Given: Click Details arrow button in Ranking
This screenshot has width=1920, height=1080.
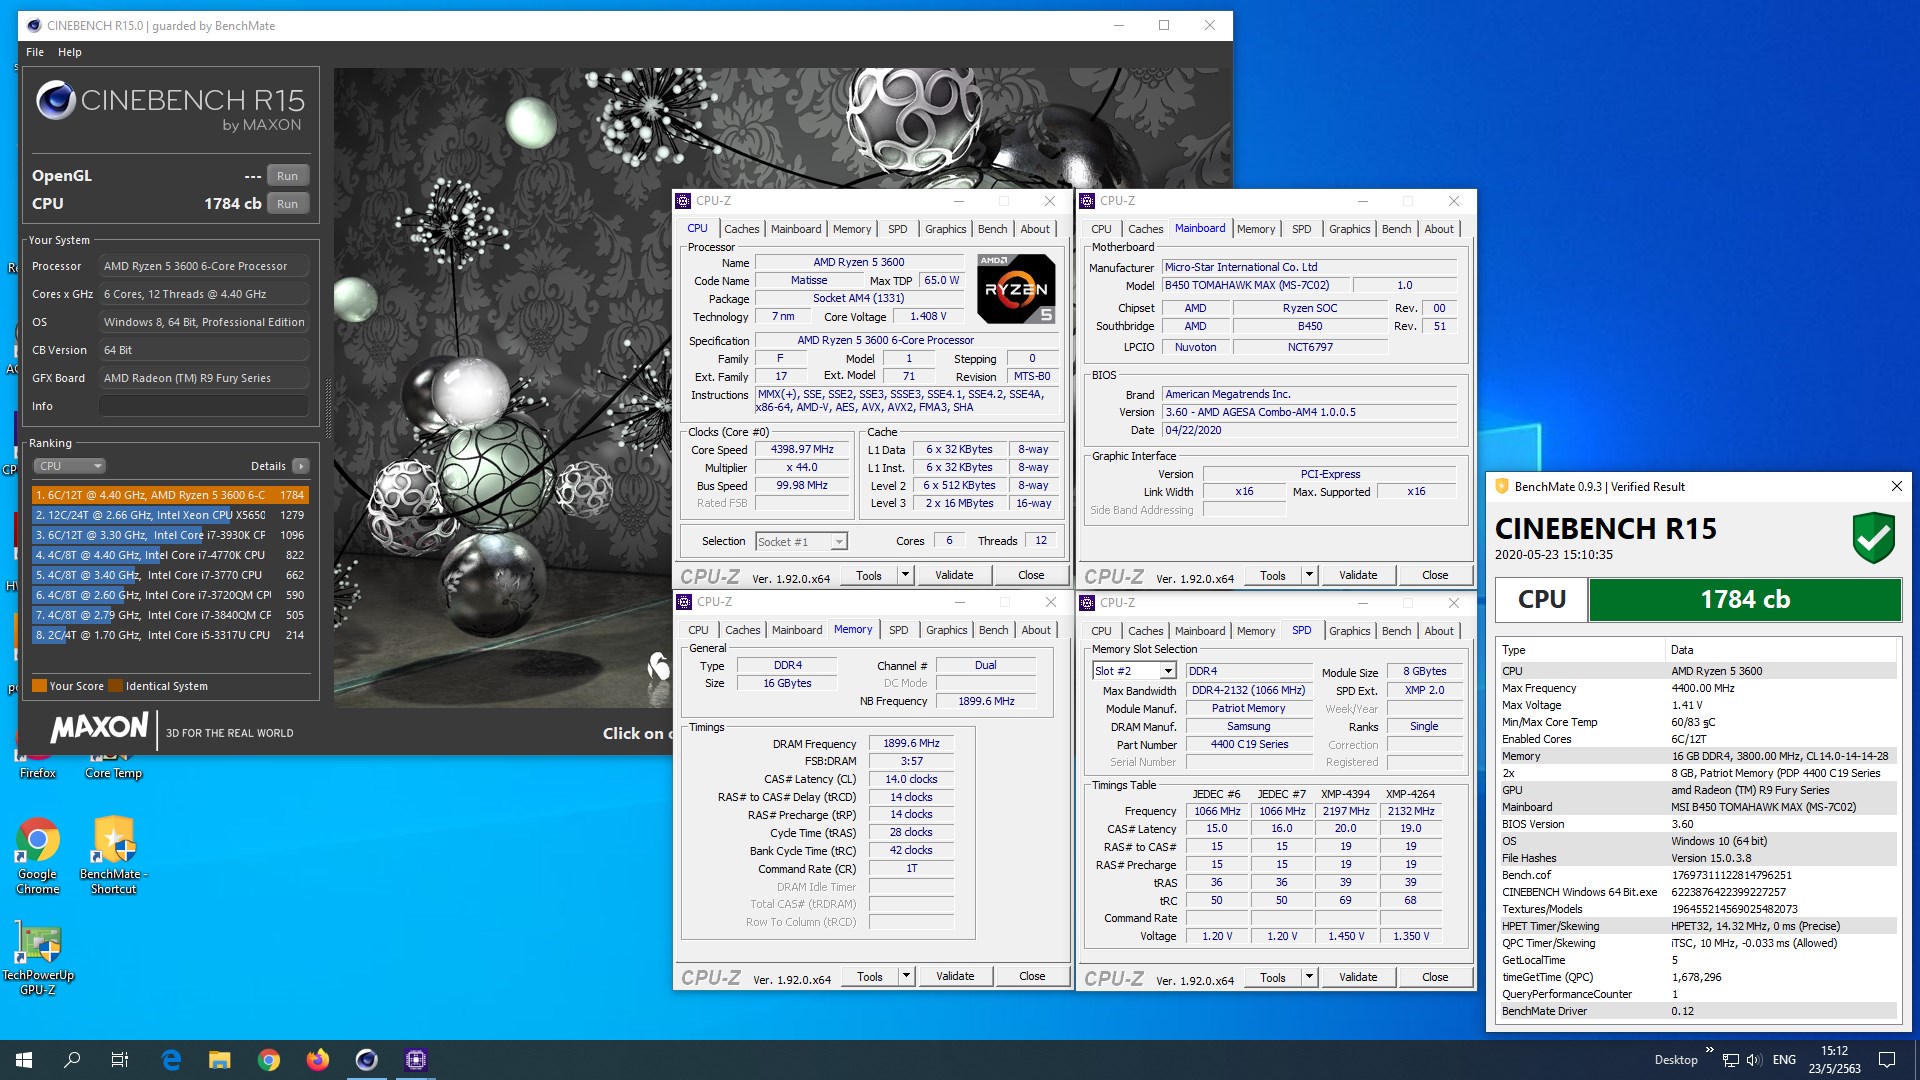Looking at the screenshot, I should point(301,466).
